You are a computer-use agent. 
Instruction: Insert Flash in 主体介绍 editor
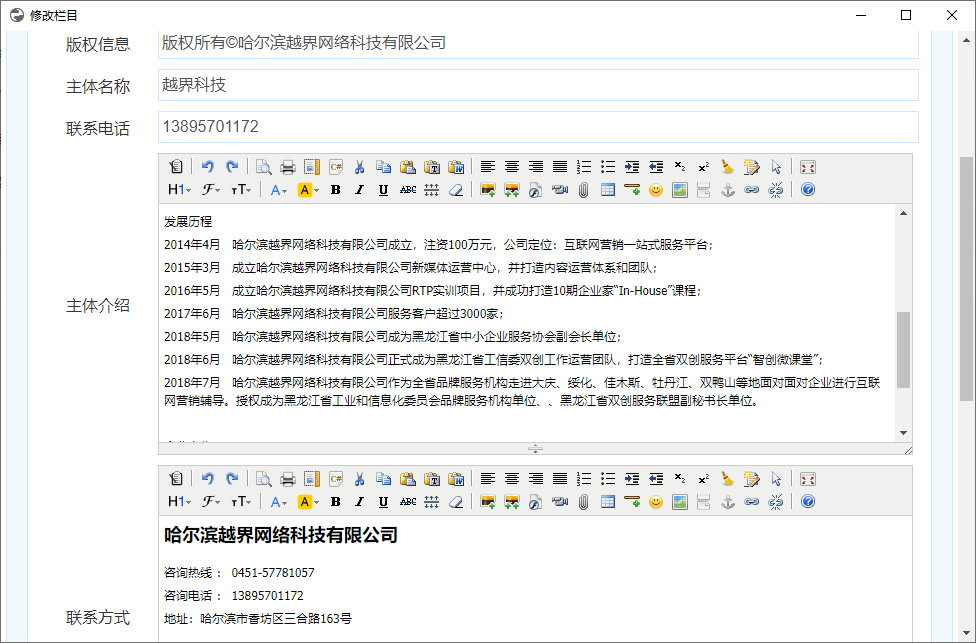click(x=535, y=190)
